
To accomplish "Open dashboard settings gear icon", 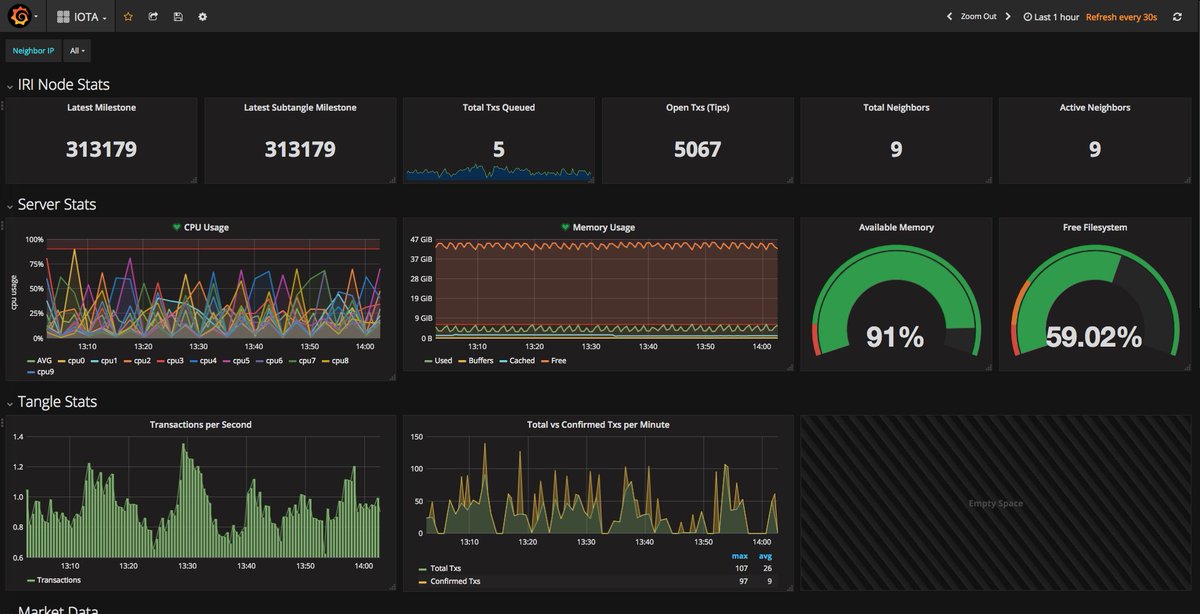I will (x=203, y=17).
